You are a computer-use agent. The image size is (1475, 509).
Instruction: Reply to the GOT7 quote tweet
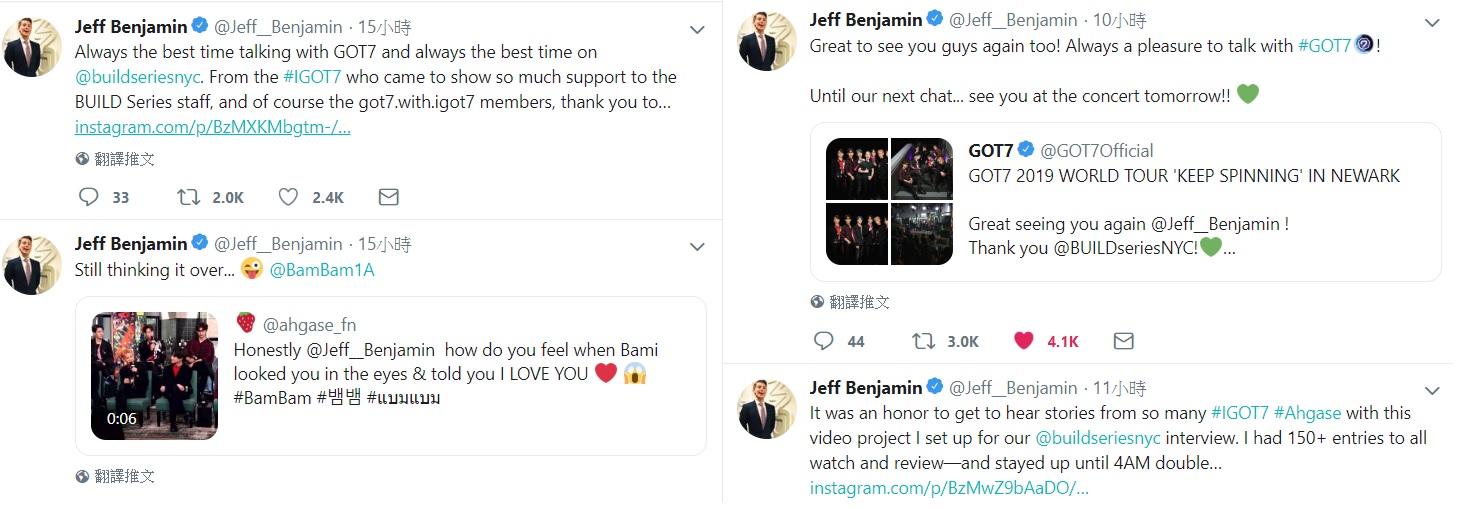click(x=824, y=341)
